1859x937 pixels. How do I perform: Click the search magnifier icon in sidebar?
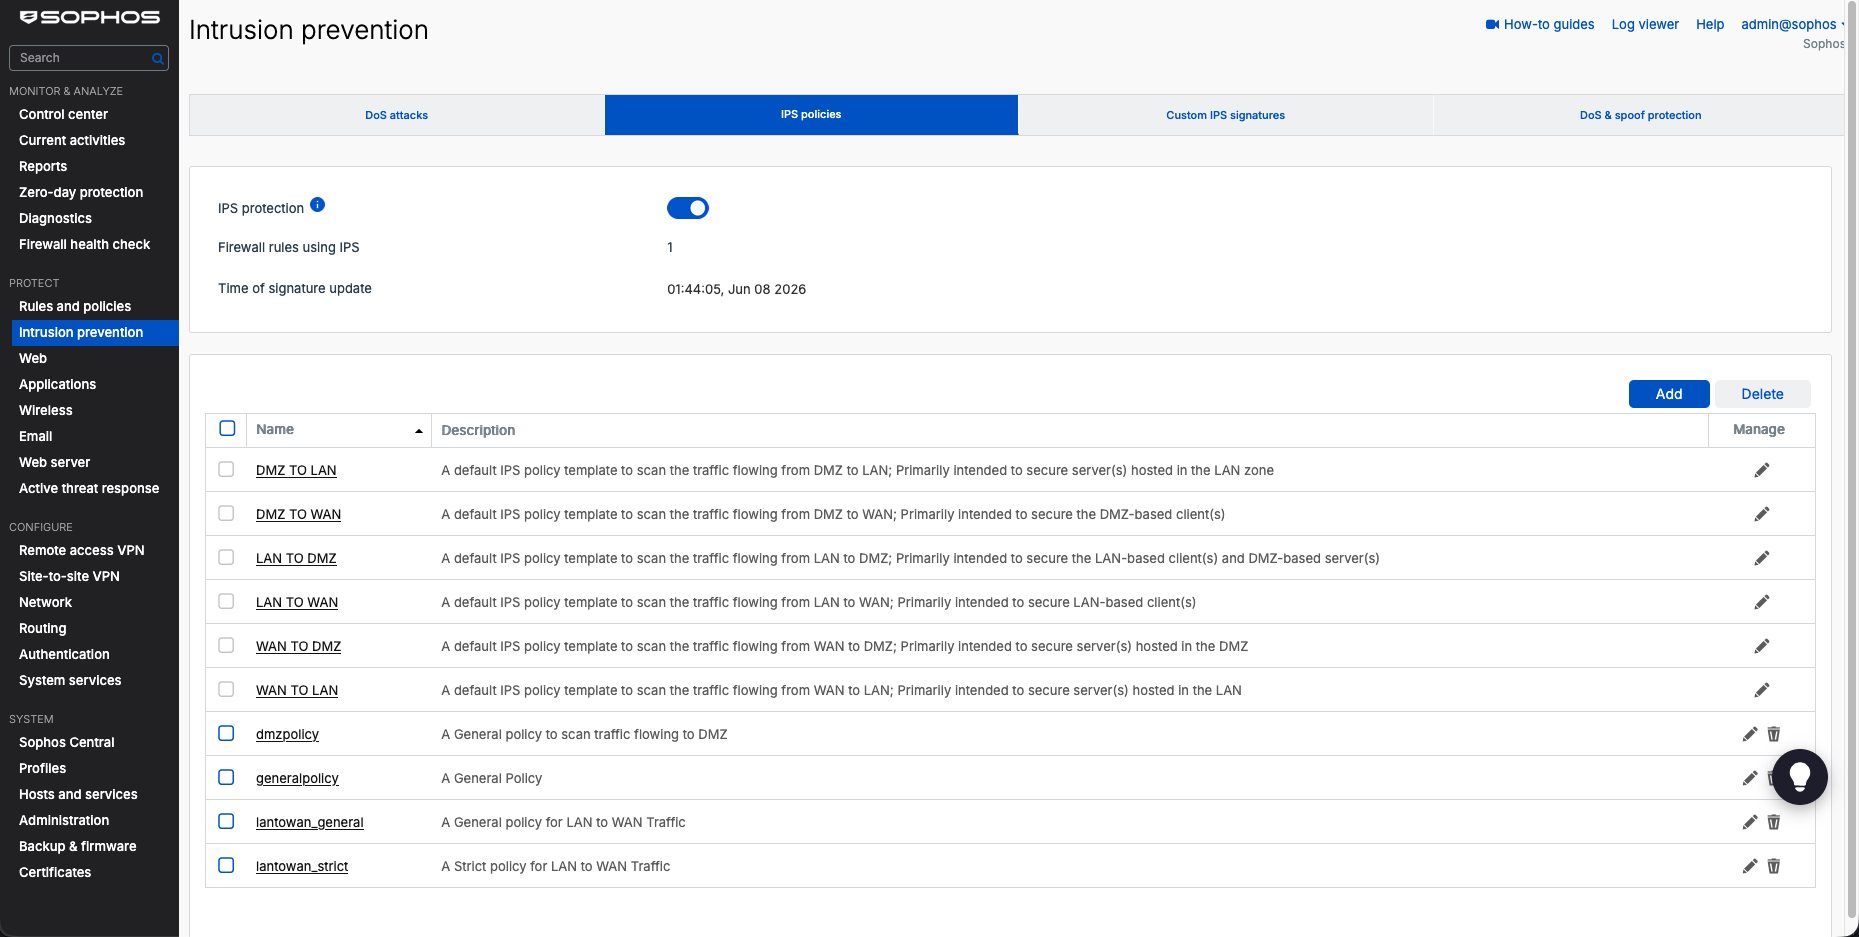[157, 59]
